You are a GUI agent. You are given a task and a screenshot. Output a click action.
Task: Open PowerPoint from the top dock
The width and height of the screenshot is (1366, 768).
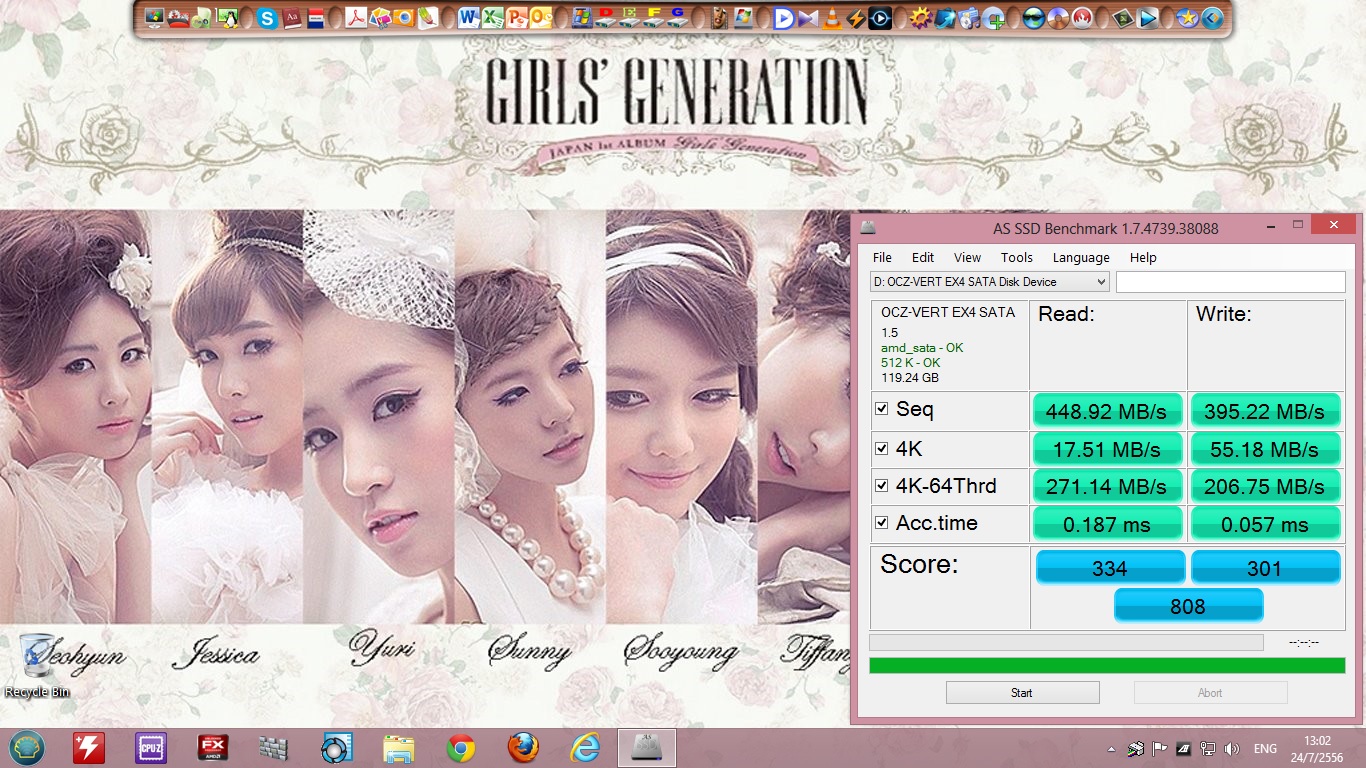click(517, 18)
